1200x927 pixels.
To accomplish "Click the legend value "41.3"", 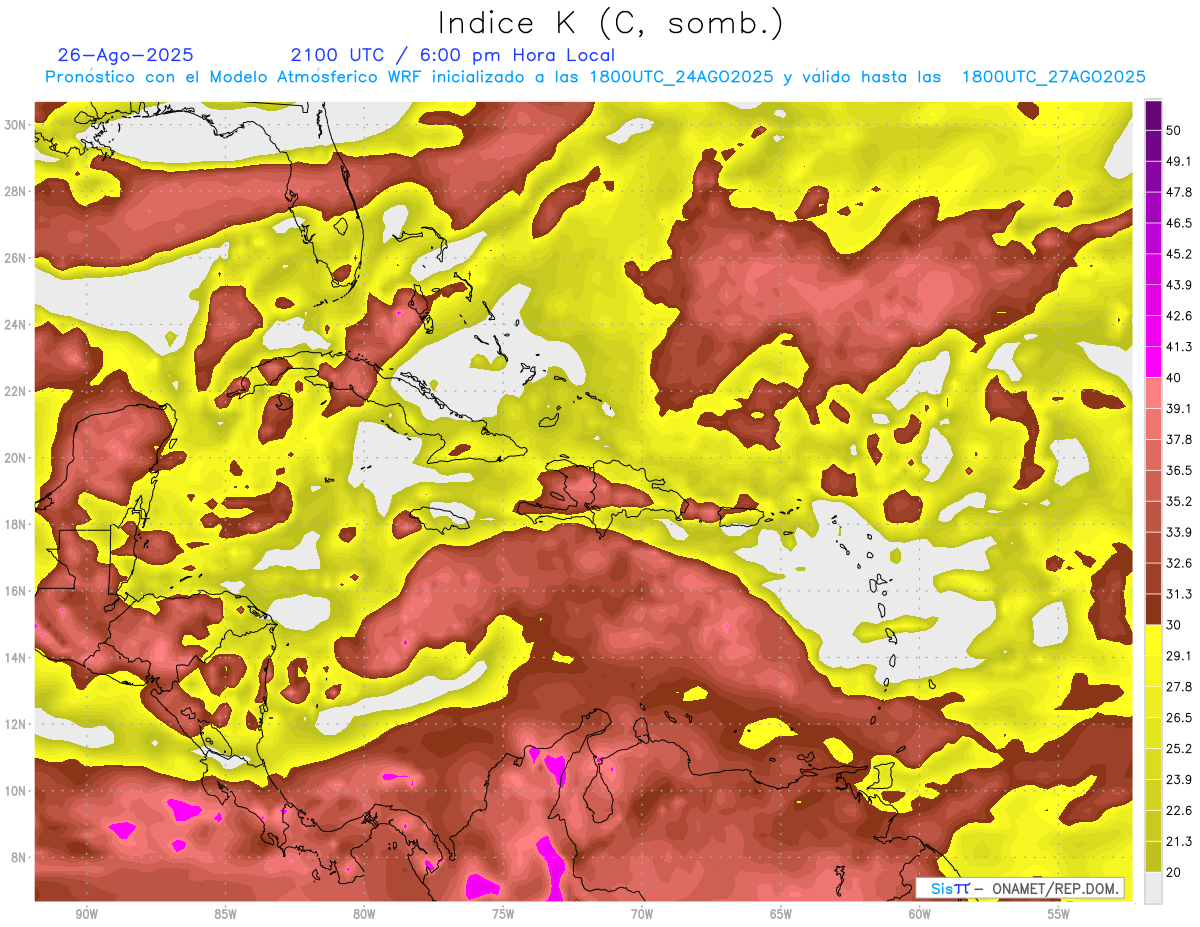I will point(1179,347).
